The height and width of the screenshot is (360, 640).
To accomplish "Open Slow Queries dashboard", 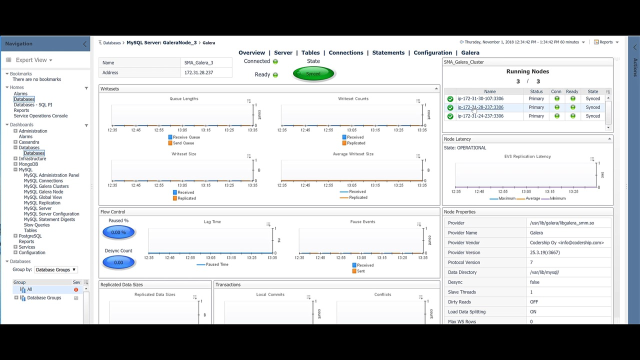I will point(37,225).
